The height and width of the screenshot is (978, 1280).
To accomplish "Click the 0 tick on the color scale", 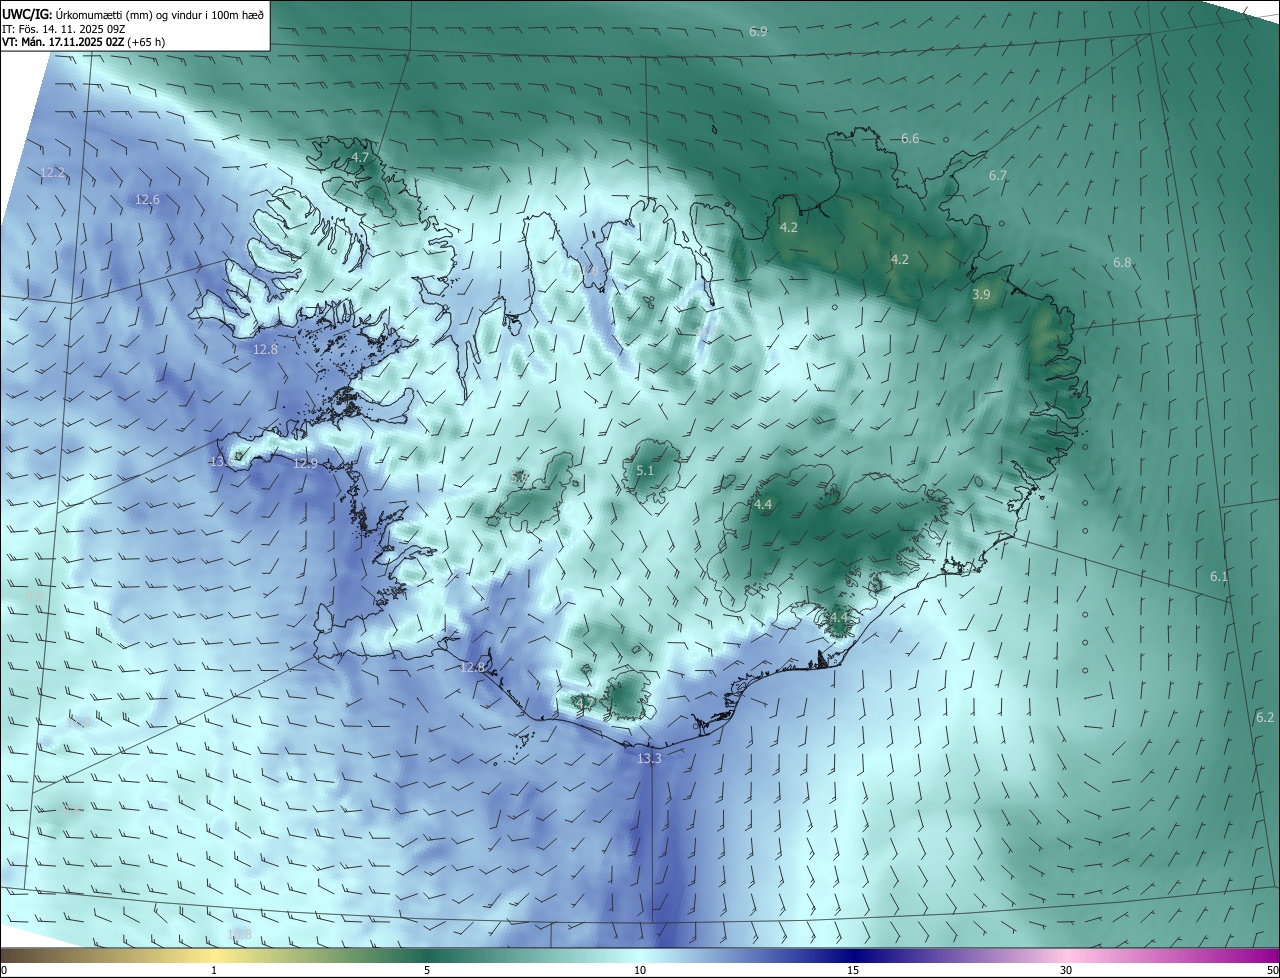I will tap(4, 971).
